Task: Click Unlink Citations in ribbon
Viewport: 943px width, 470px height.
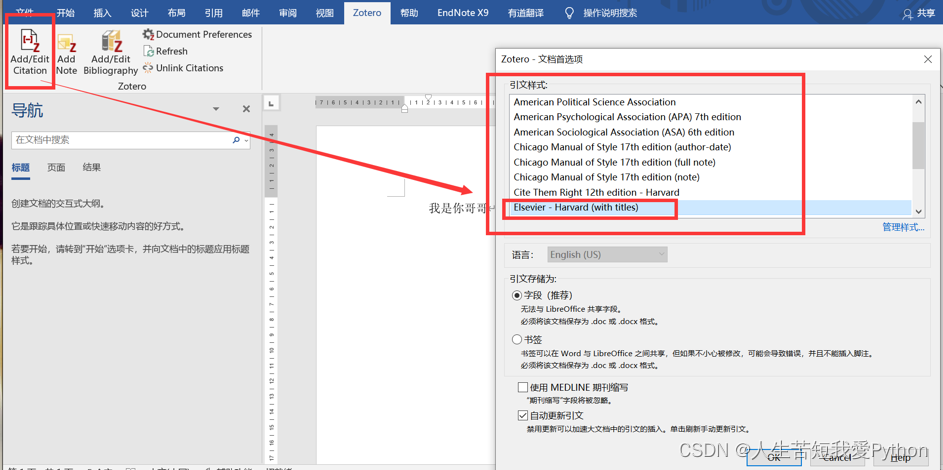Action: pyautogui.click(x=183, y=68)
